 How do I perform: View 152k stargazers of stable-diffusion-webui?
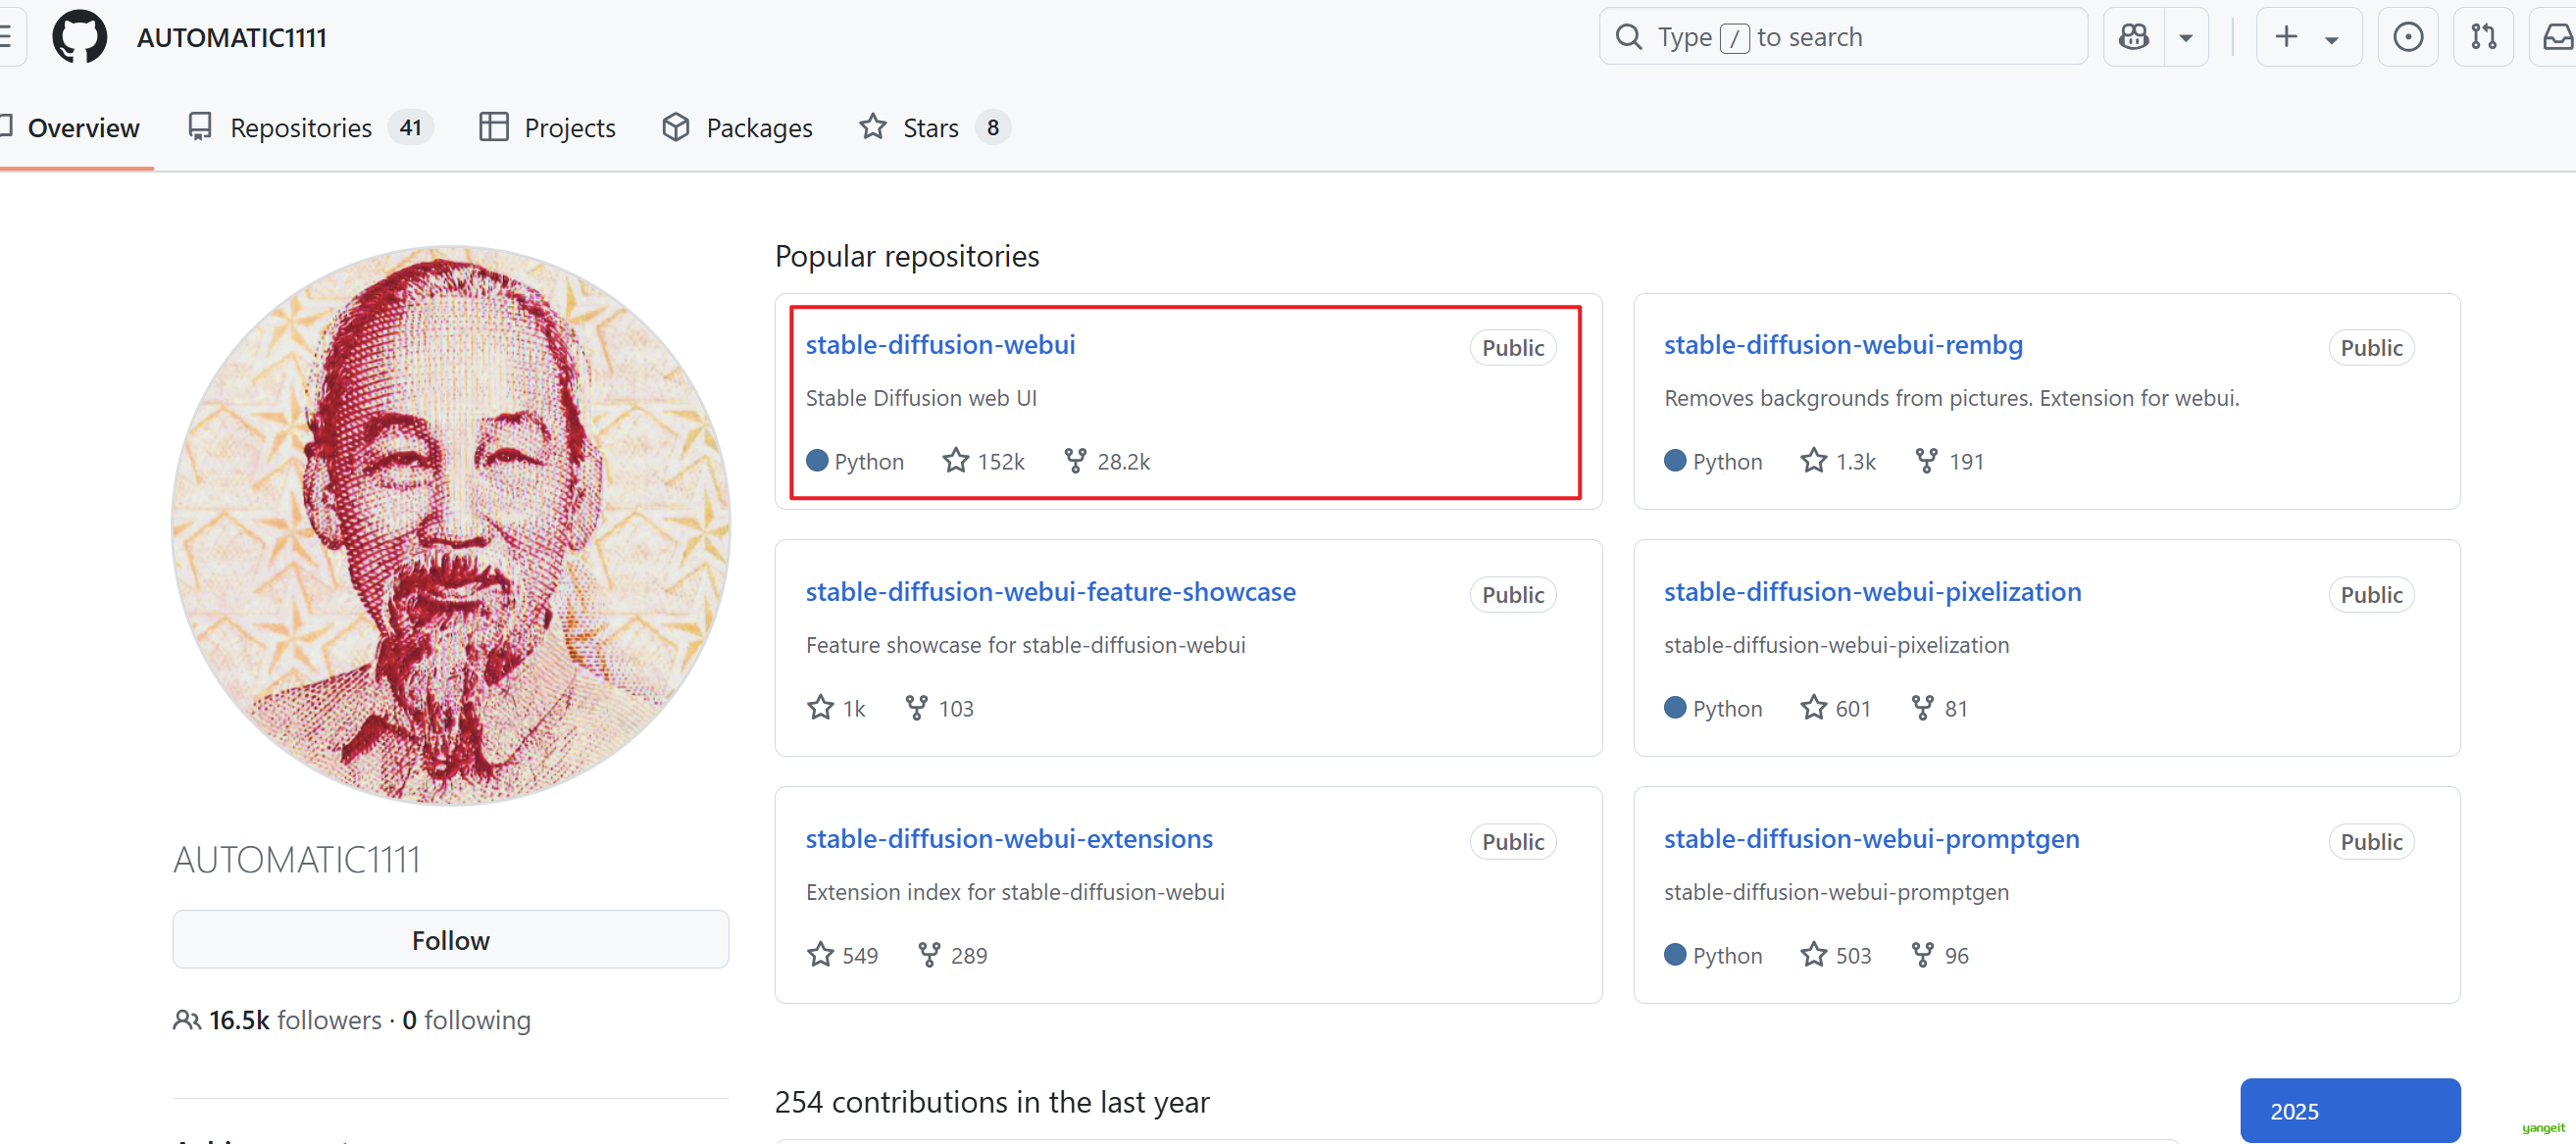984,461
